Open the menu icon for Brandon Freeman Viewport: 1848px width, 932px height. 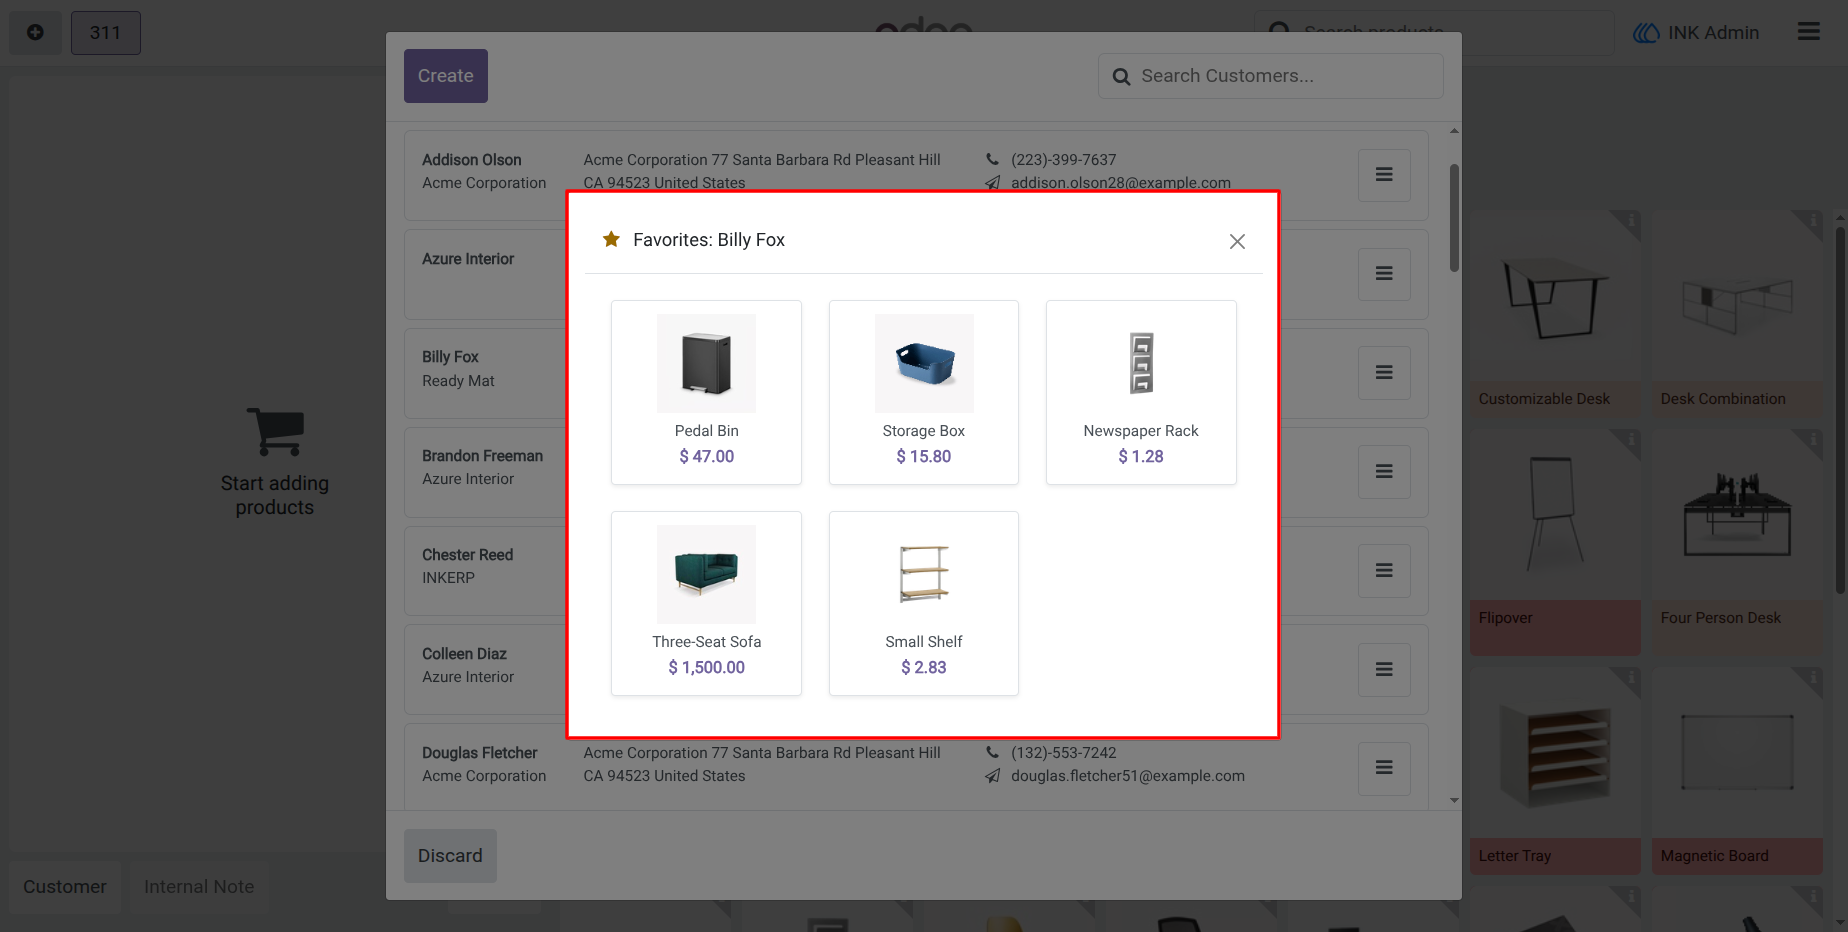tap(1384, 471)
